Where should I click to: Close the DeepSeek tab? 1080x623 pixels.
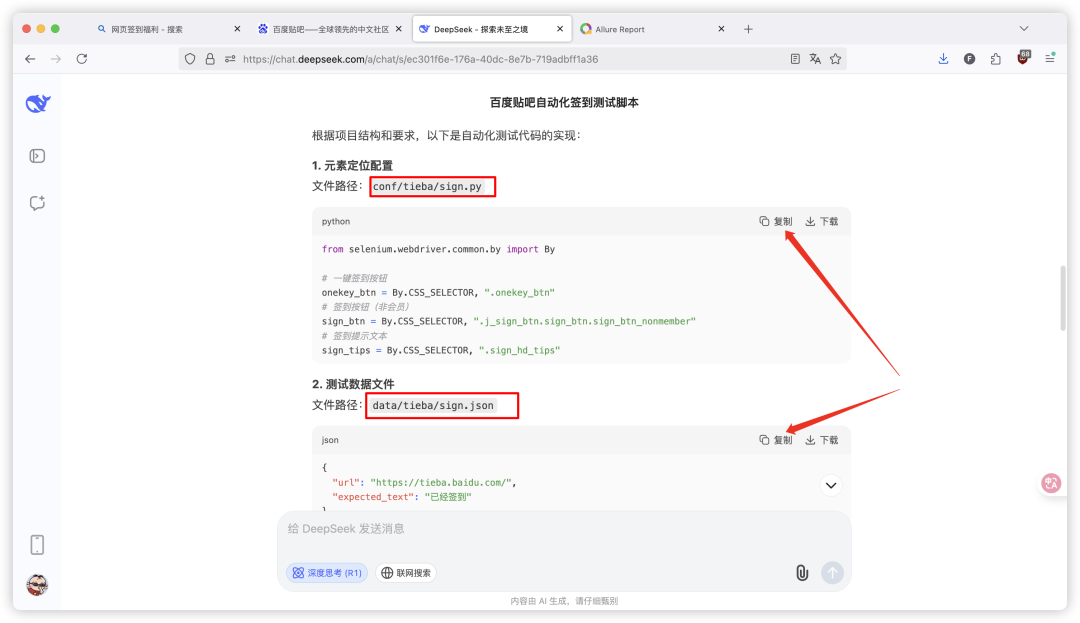pyautogui.click(x=560, y=29)
